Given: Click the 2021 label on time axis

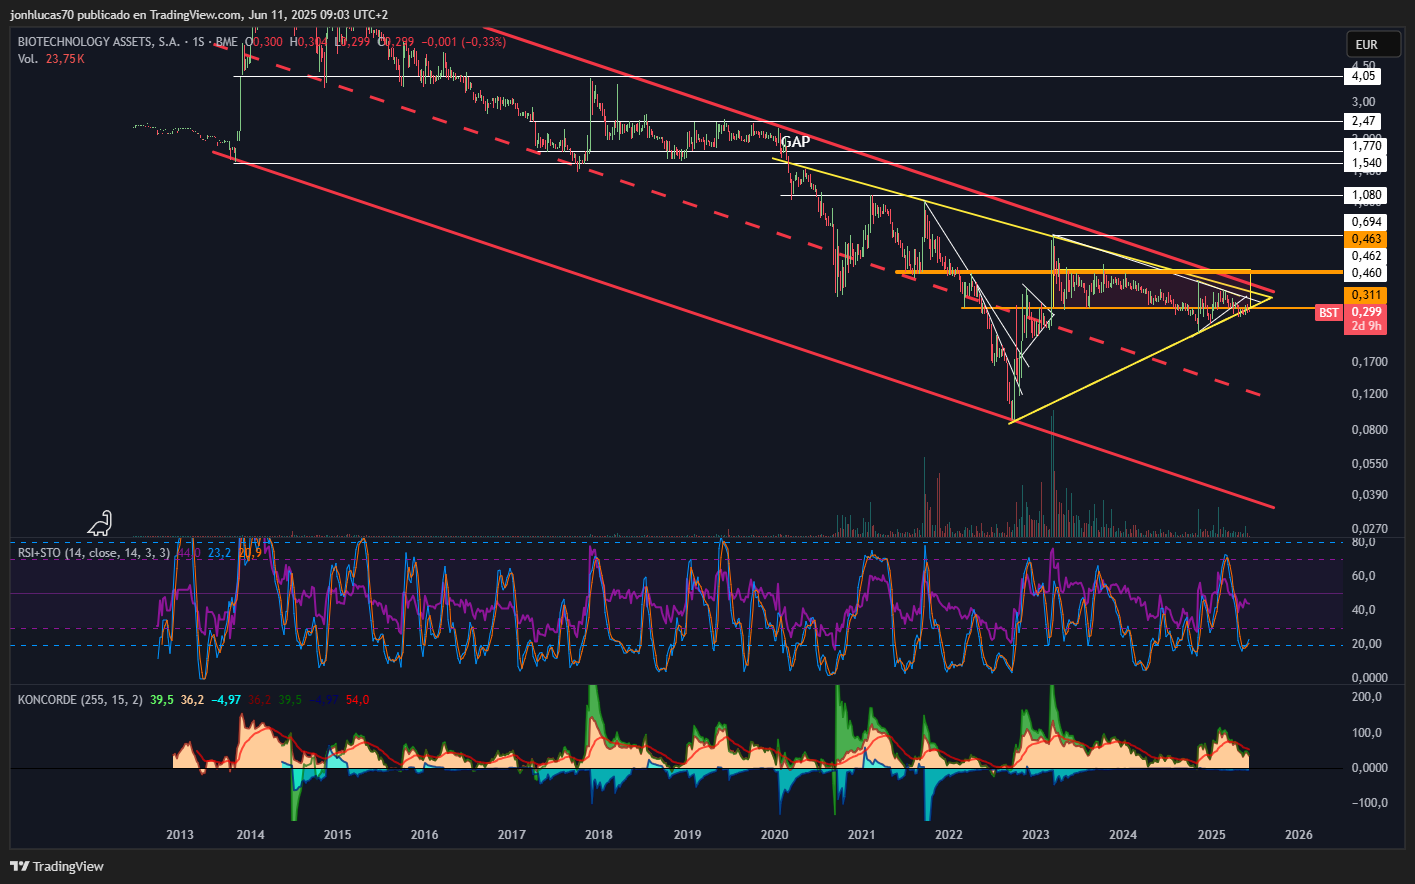Looking at the screenshot, I should point(861,835).
